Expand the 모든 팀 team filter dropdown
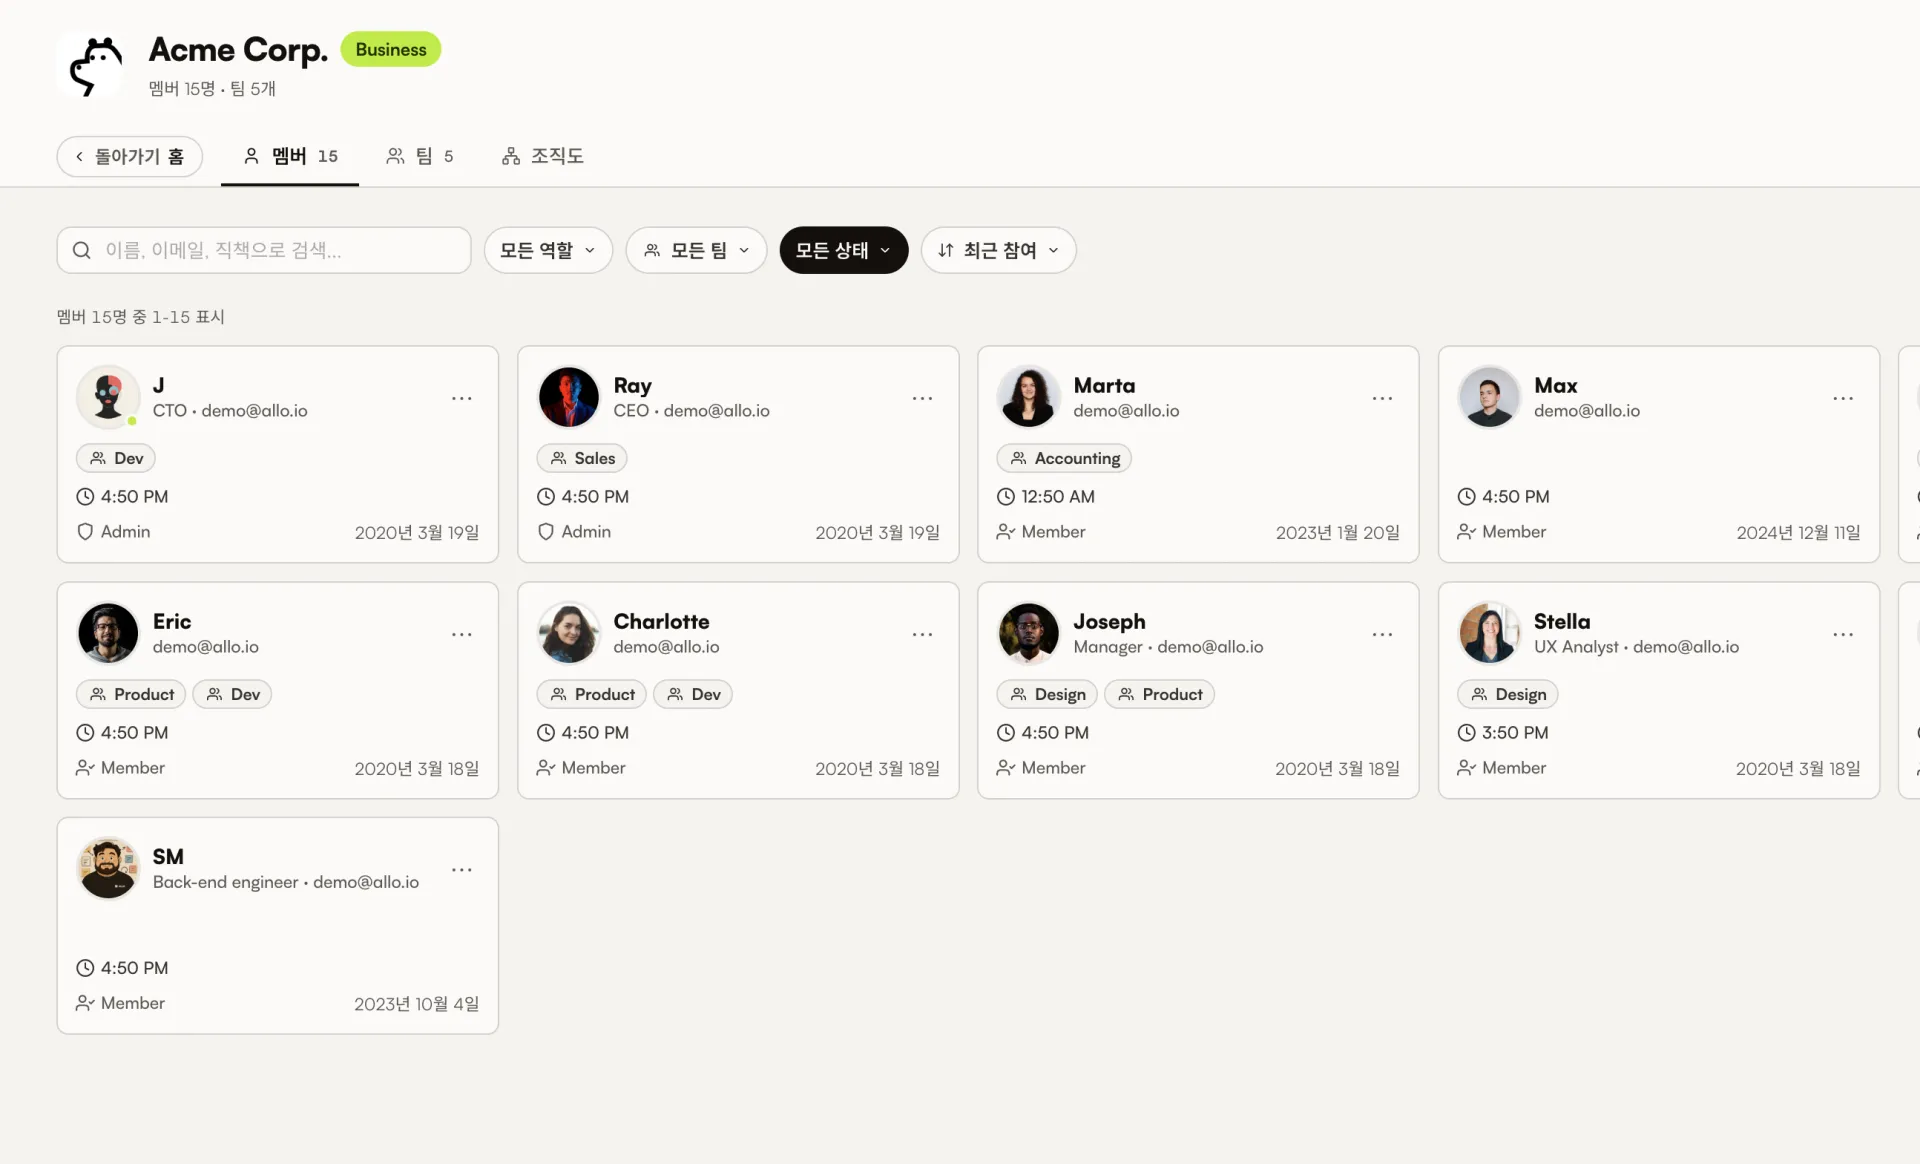This screenshot has height=1164, width=1920. pos(696,250)
